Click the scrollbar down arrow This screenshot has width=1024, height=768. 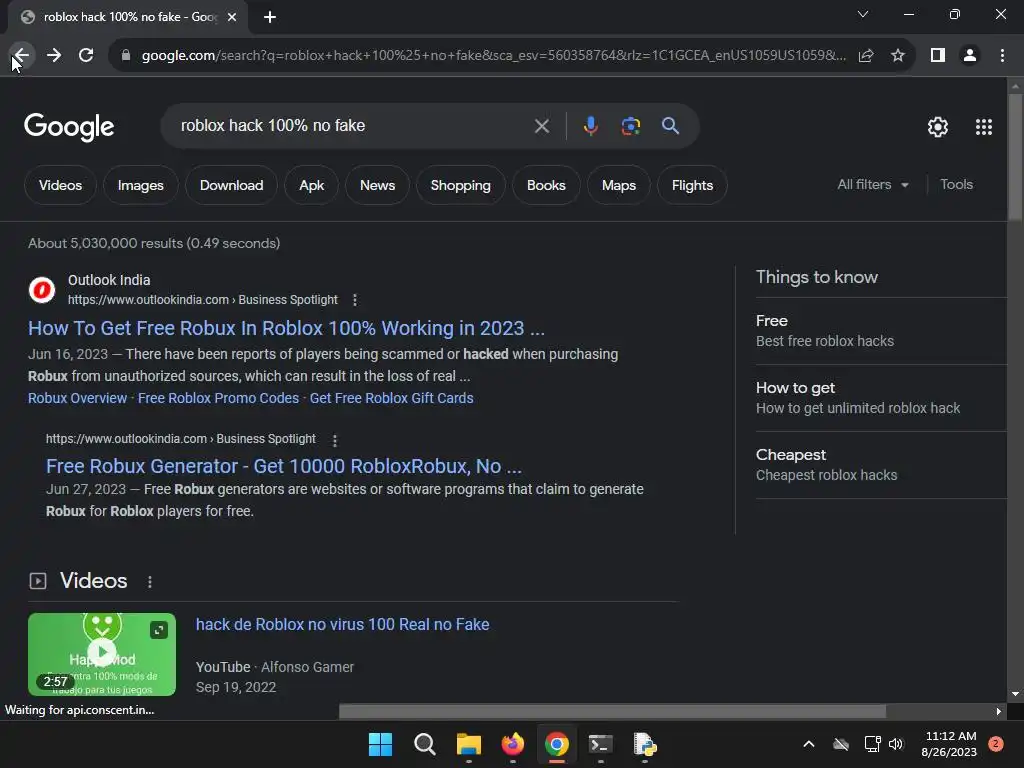pyautogui.click(x=1015, y=694)
